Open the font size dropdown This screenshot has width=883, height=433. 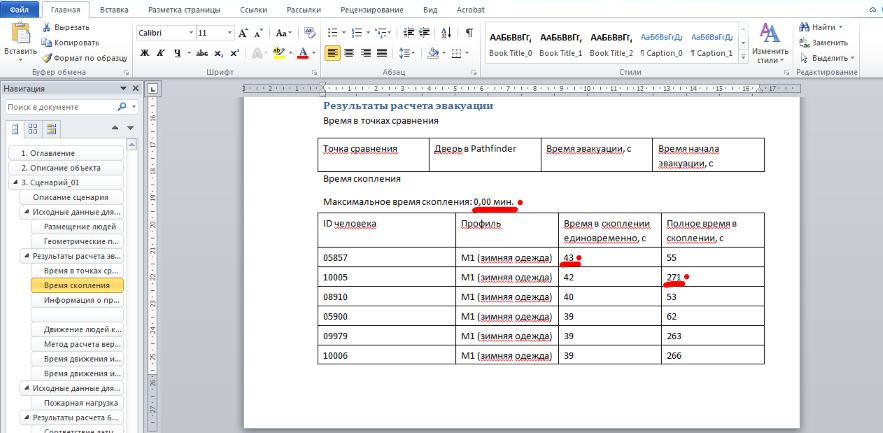coord(230,32)
